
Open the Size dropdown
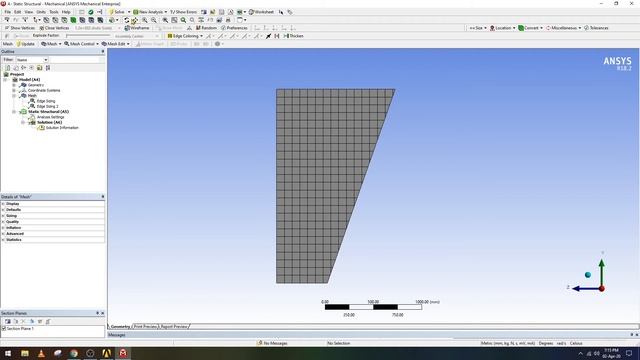tap(477, 28)
